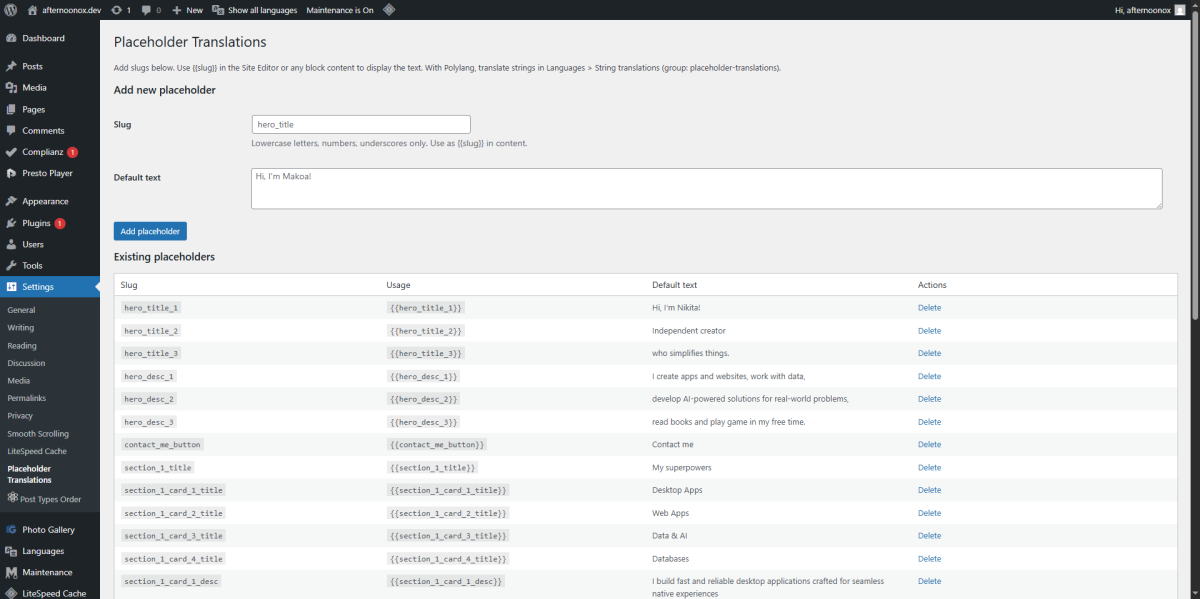
Task: Click inside the Default text textarea
Action: 706,188
